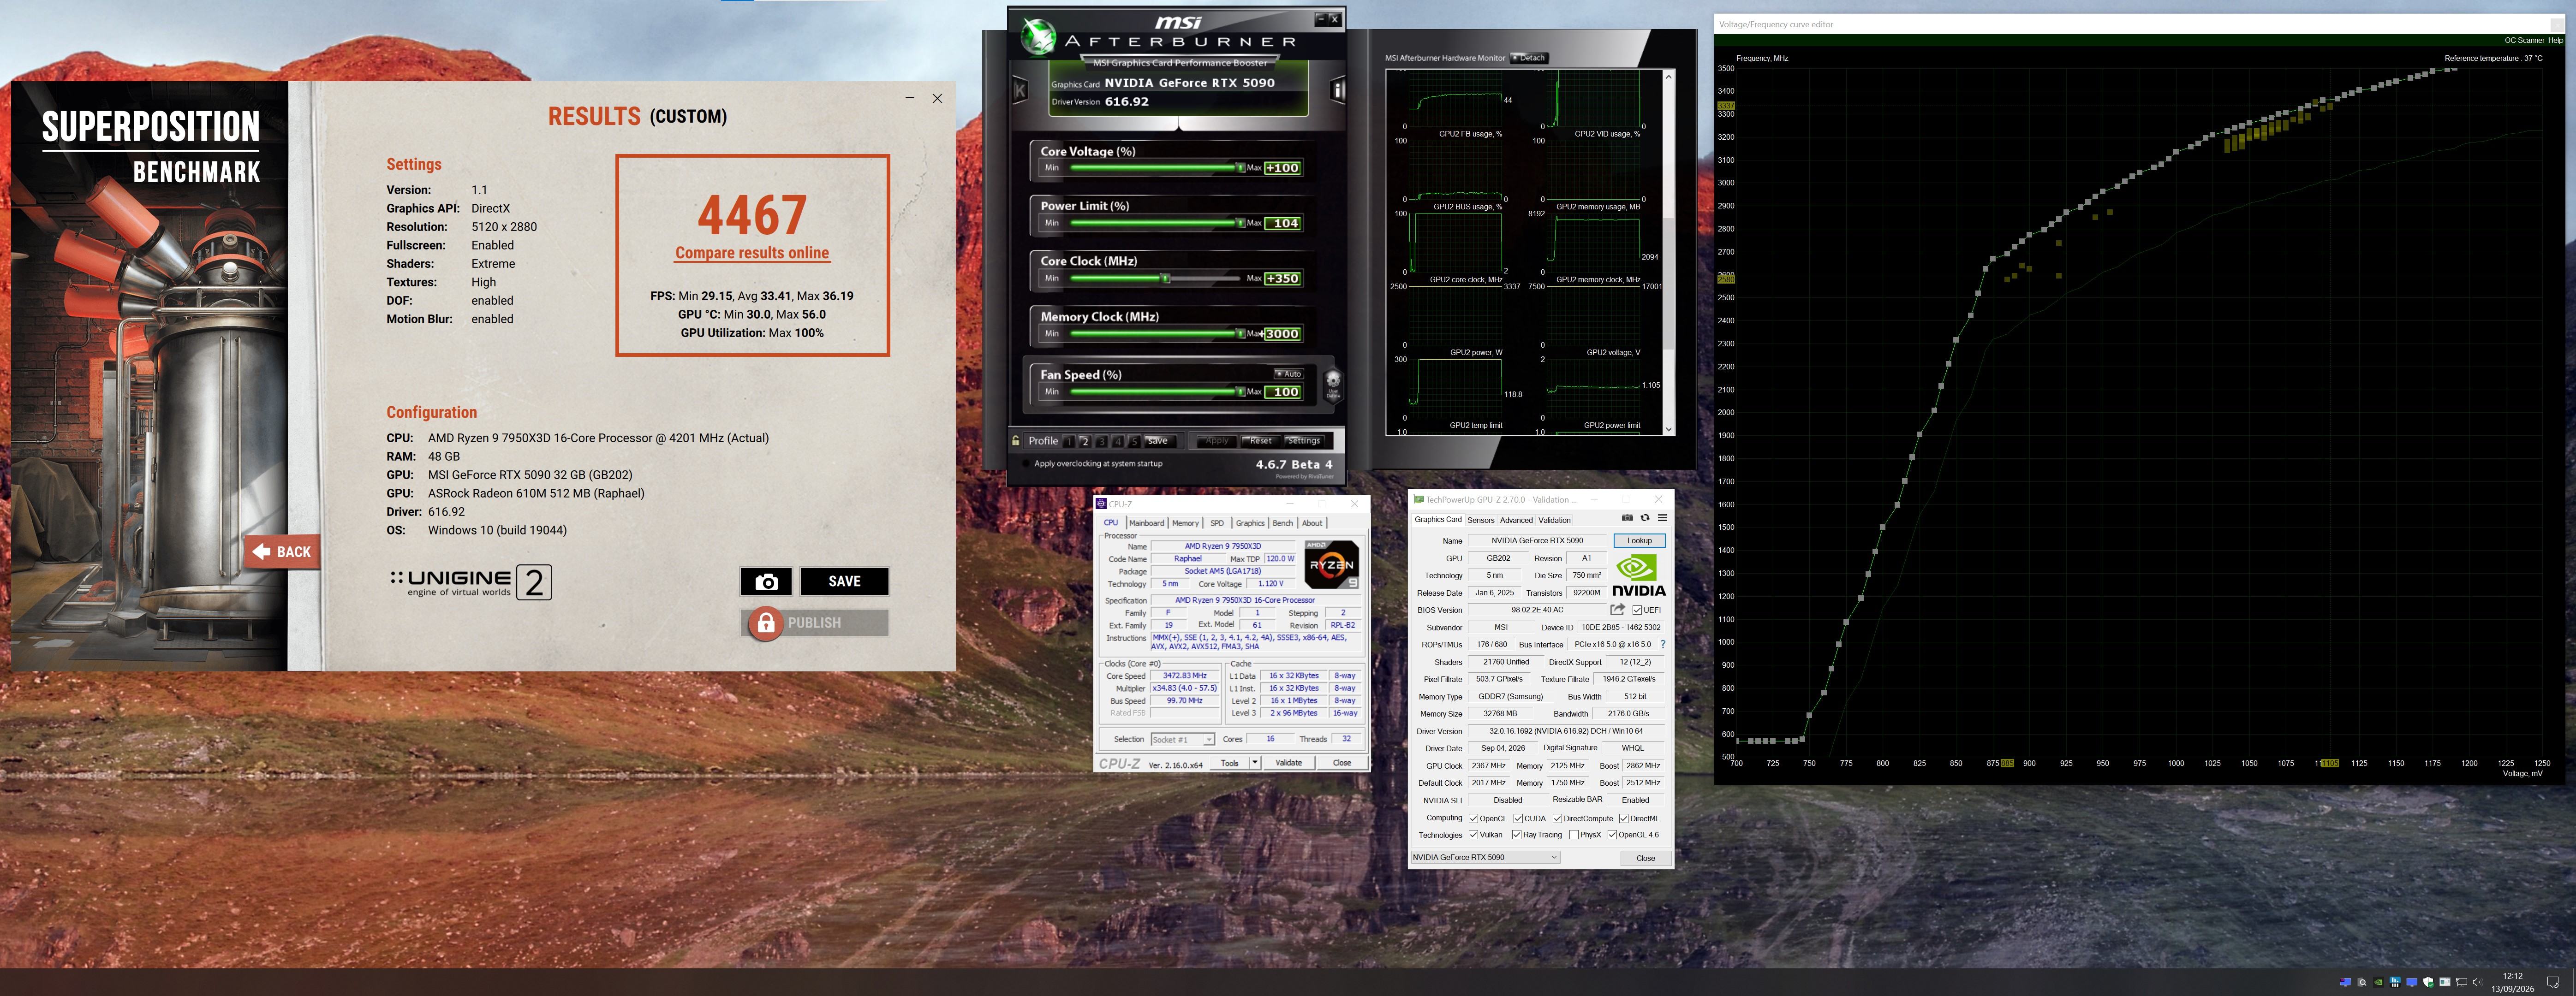Take a Superposition results screenshot with camera icon
Screen dimensions: 2576x996
coord(766,581)
